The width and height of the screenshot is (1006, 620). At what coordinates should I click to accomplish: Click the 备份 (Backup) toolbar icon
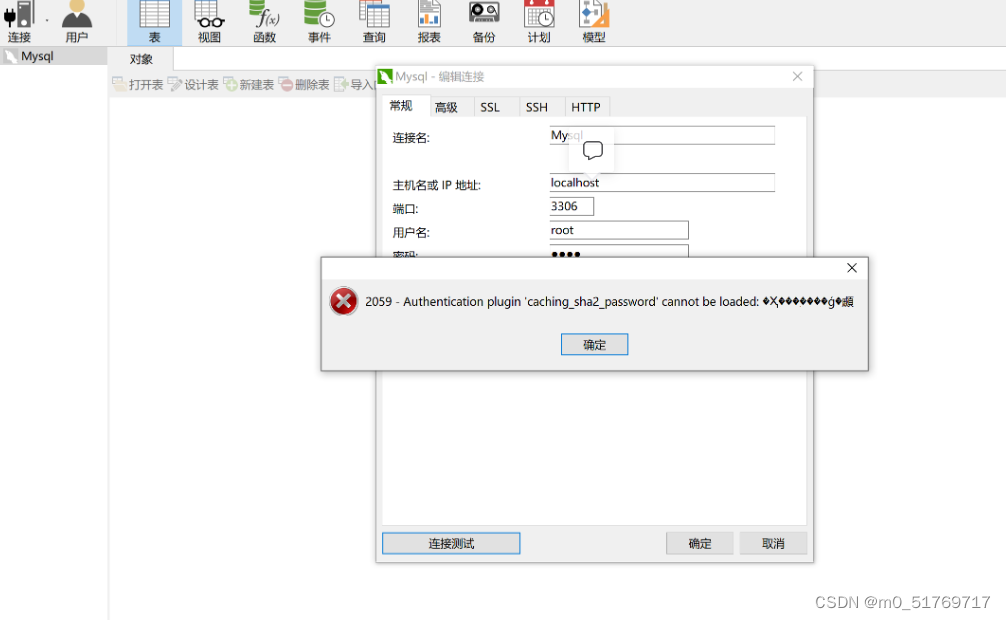pyautogui.click(x=484, y=22)
